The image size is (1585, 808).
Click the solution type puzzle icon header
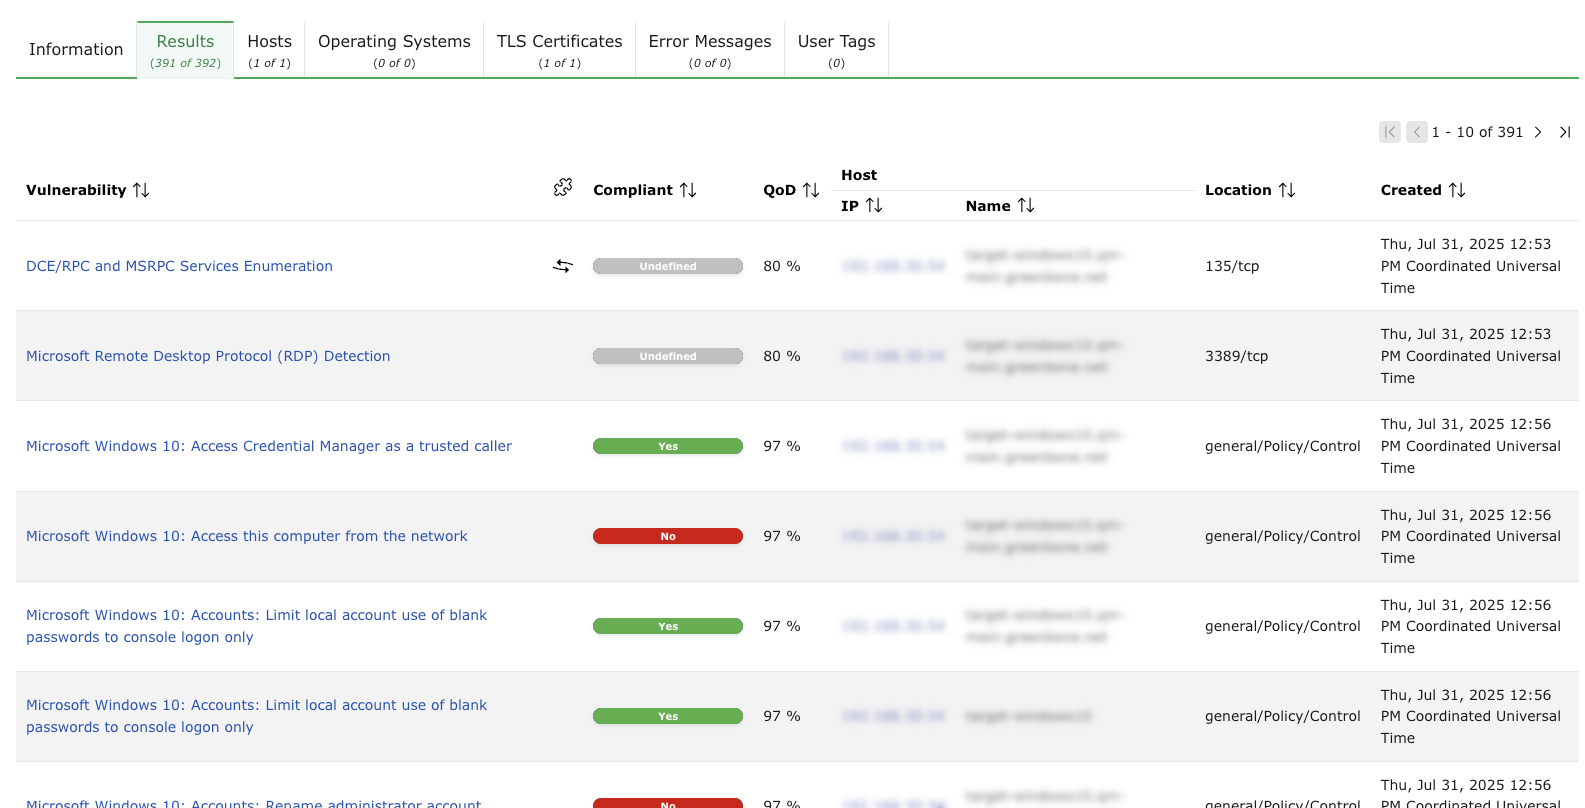pos(563,187)
